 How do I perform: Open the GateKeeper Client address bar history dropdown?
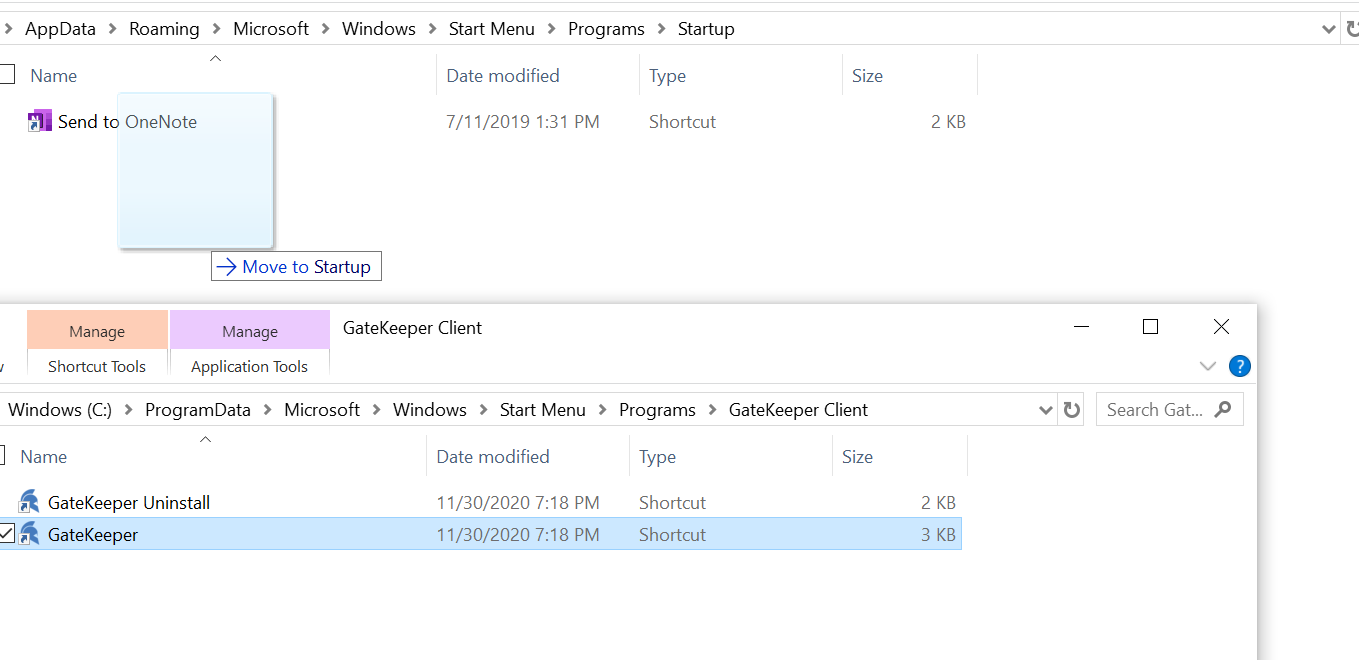click(x=1046, y=410)
